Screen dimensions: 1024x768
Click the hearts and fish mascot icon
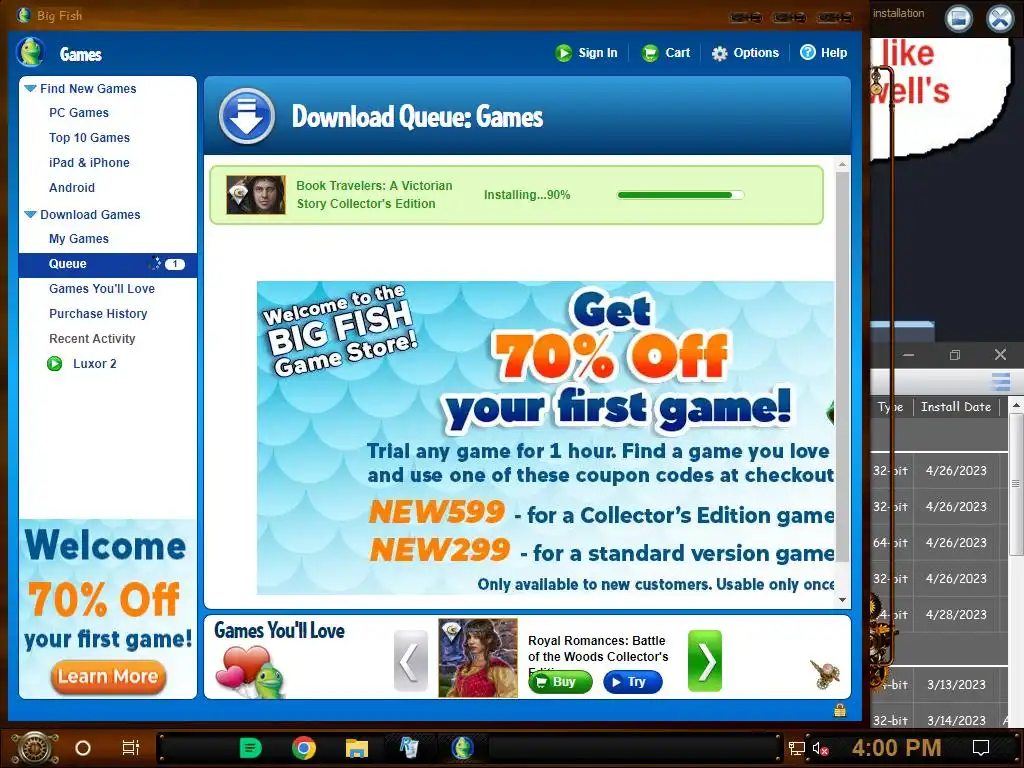[x=251, y=671]
